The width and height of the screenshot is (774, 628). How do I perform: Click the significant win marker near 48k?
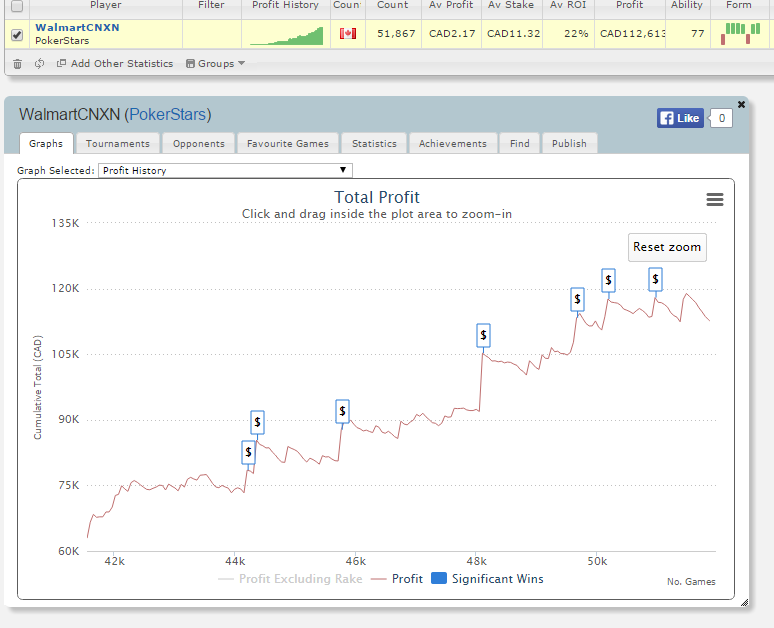click(x=483, y=336)
